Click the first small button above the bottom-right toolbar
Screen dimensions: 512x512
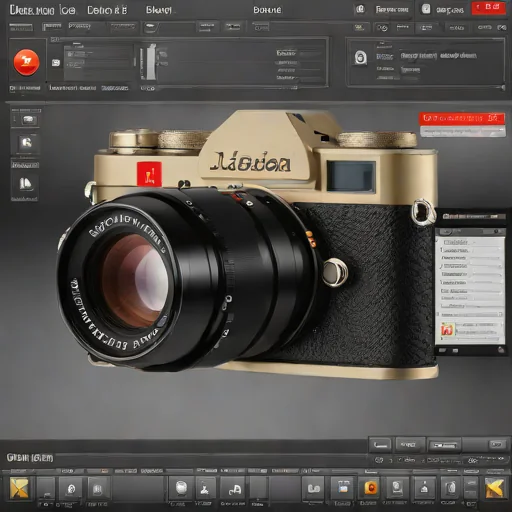380,445
